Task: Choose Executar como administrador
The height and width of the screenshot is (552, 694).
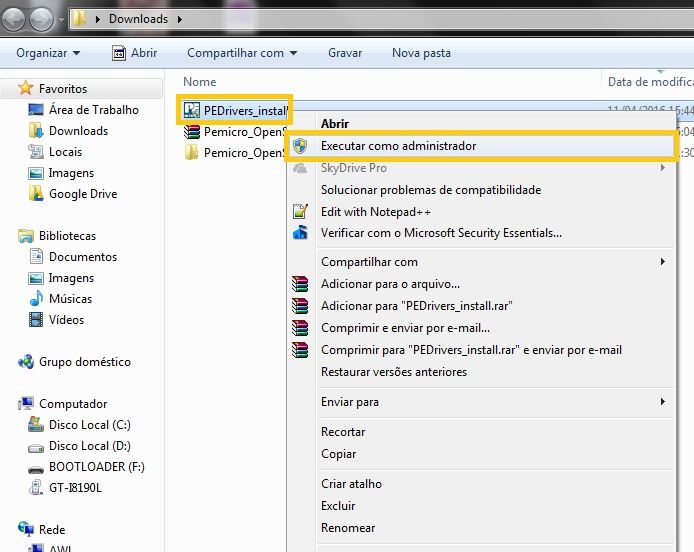Action: tap(481, 146)
